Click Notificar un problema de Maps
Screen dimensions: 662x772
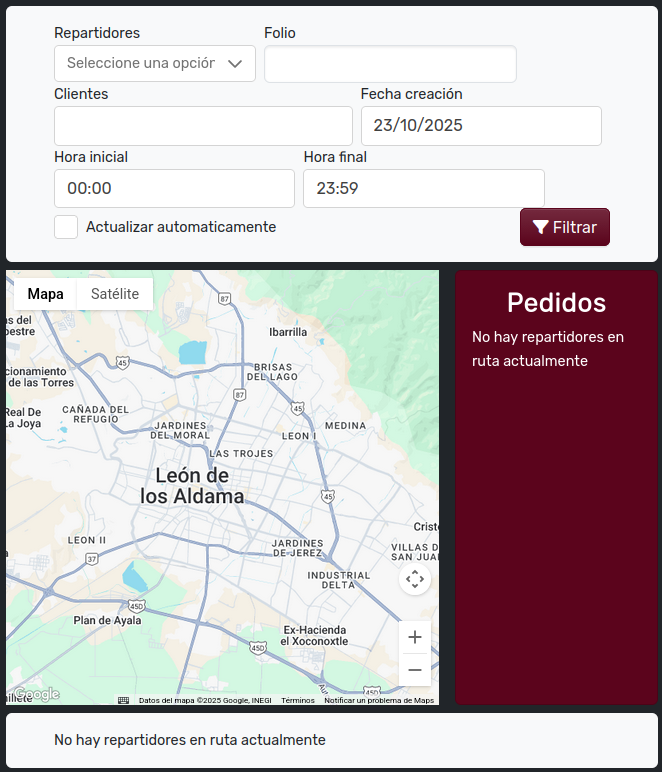click(x=379, y=700)
